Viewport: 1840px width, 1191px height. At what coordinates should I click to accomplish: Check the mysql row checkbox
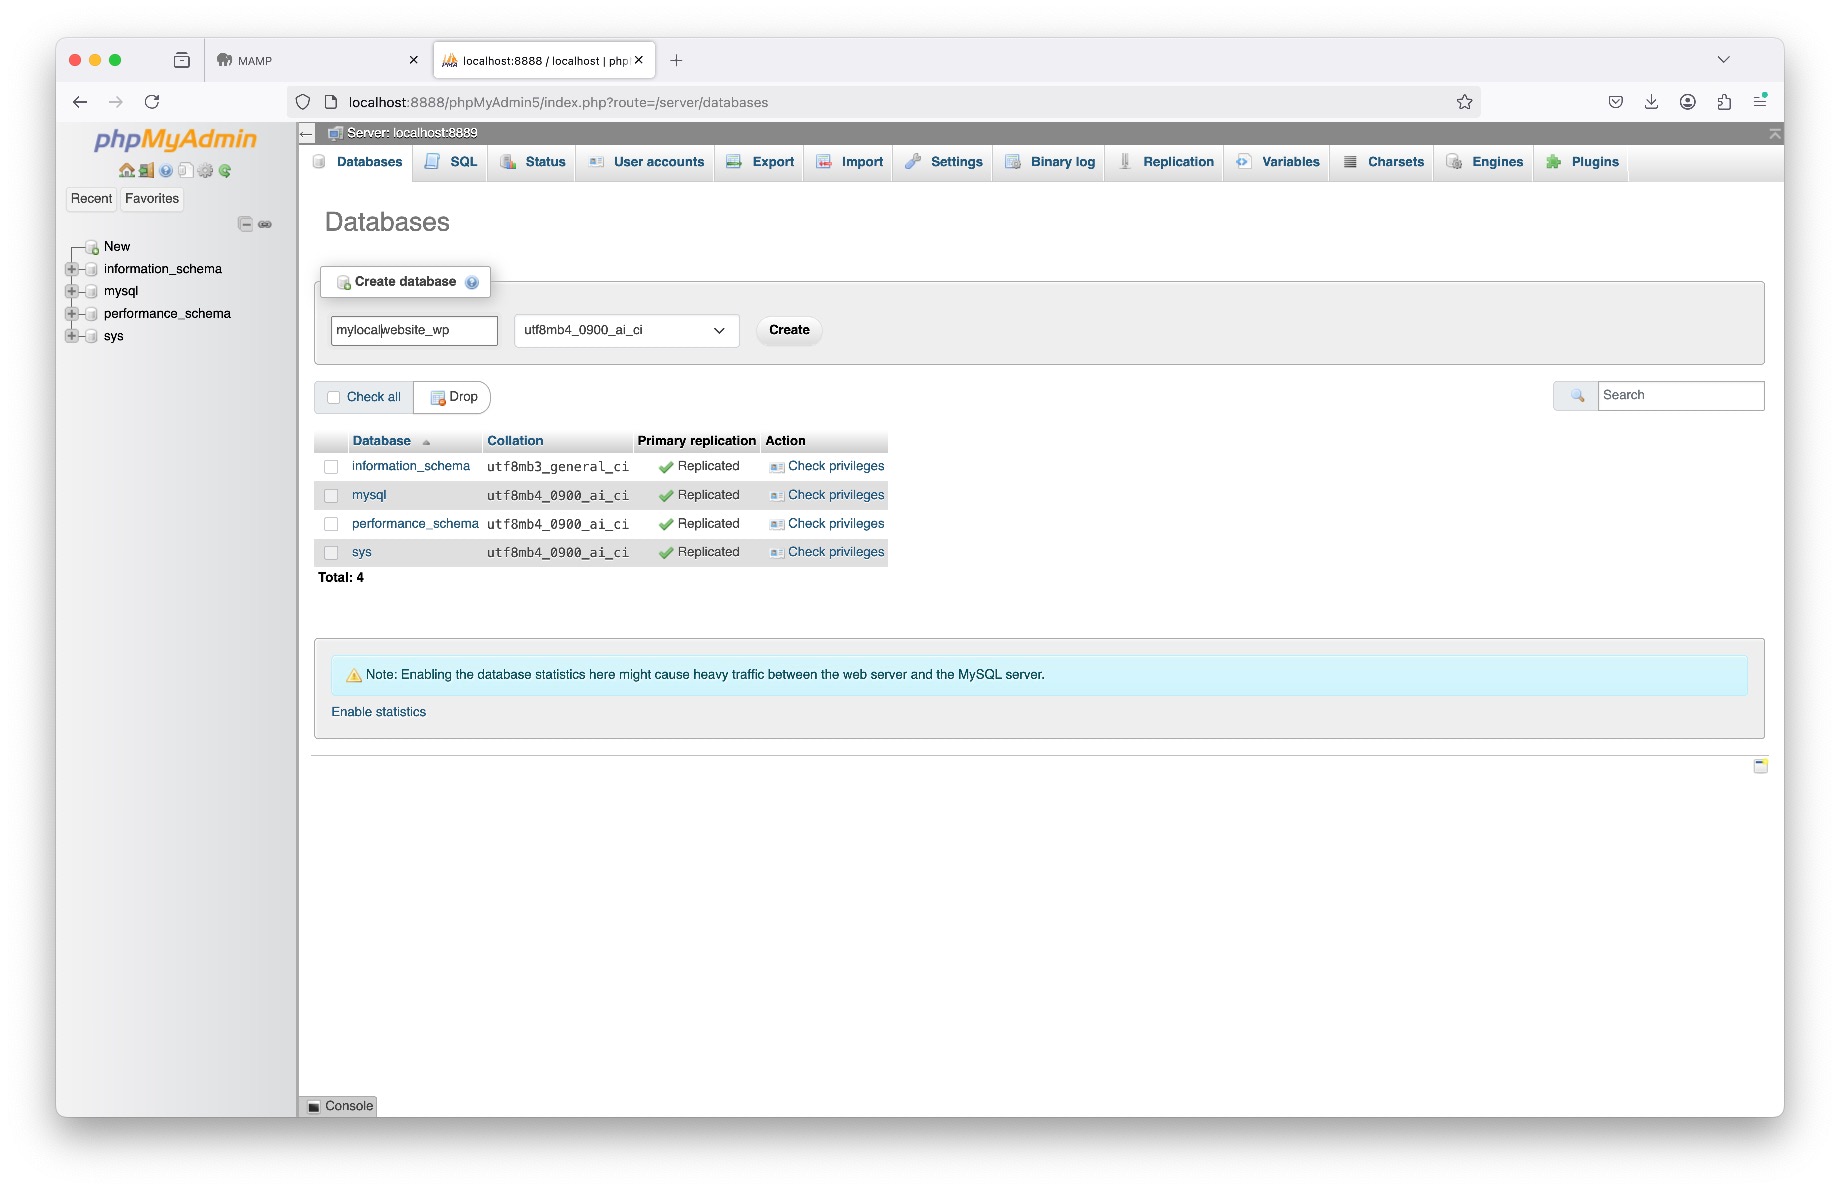(x=331, y=496)
